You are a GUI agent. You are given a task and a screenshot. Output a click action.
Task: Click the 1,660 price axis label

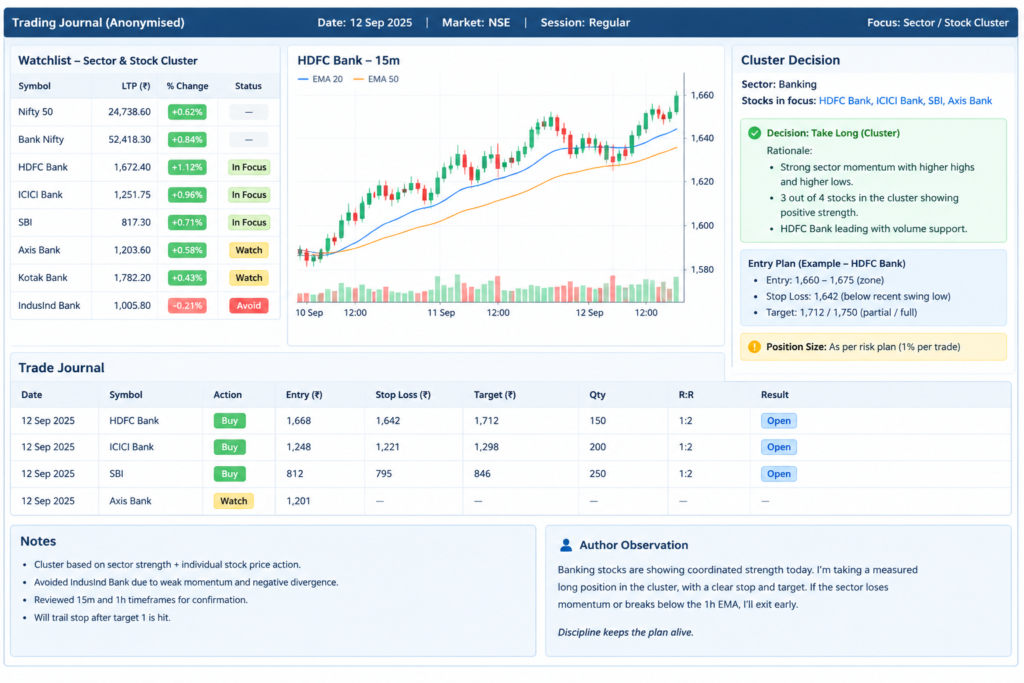tap(702, 95)
